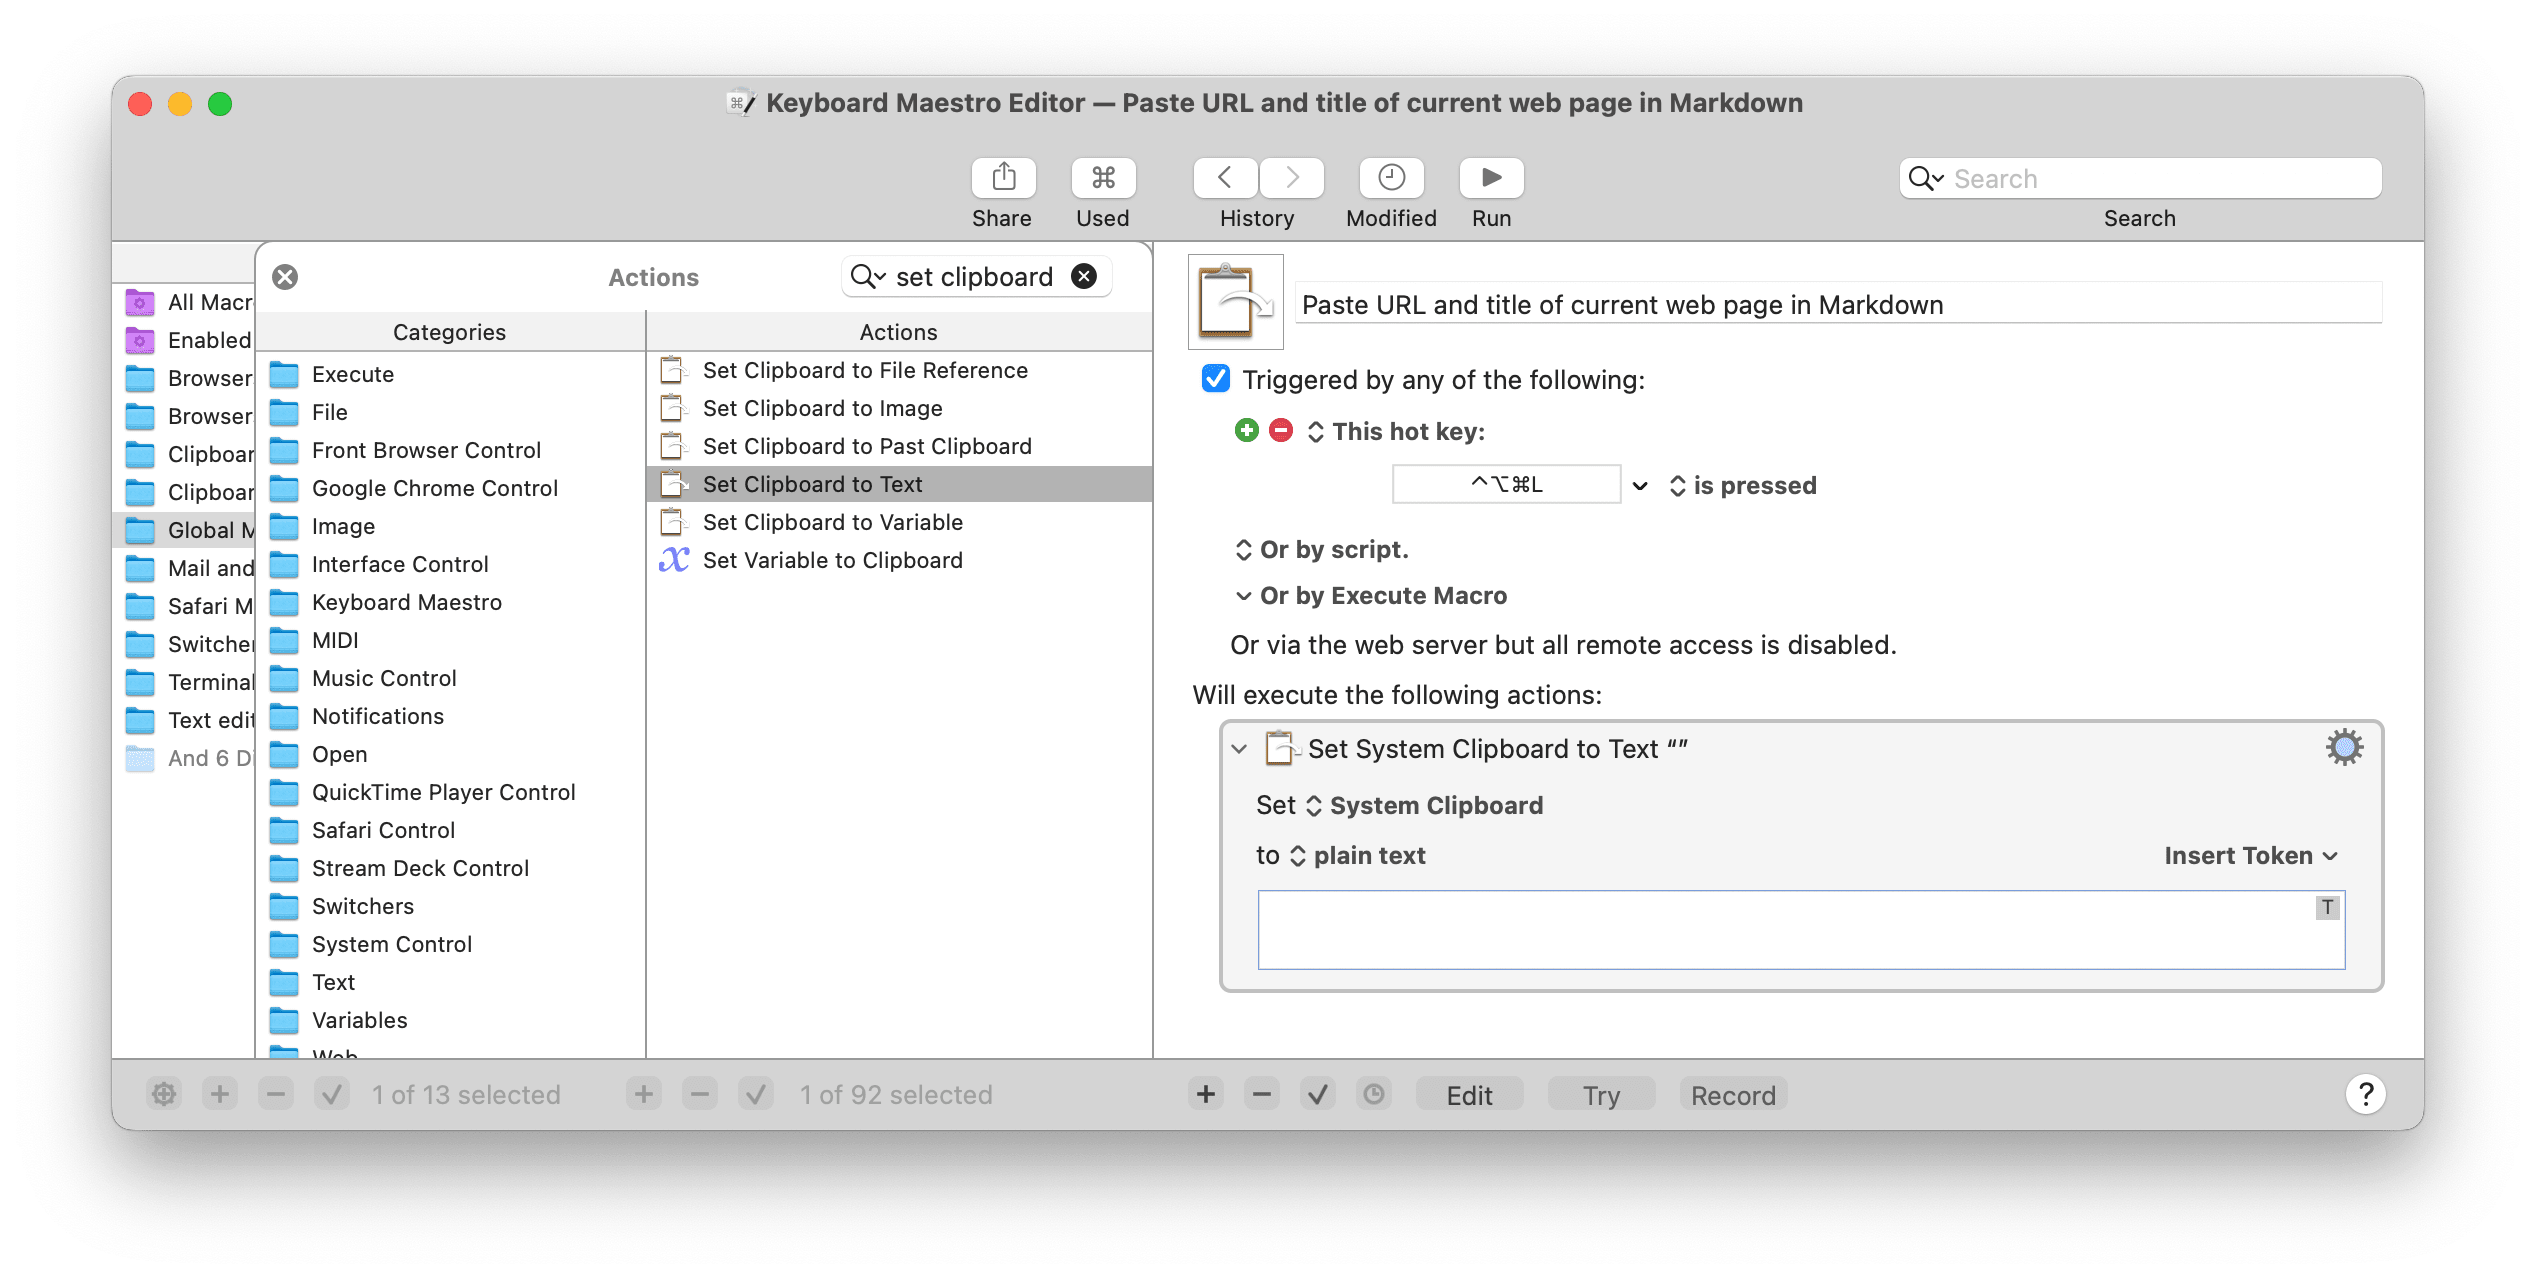Open the Front Browser Control category
The width and height of the screenshot is (2536, 1278).
[451, 450]
